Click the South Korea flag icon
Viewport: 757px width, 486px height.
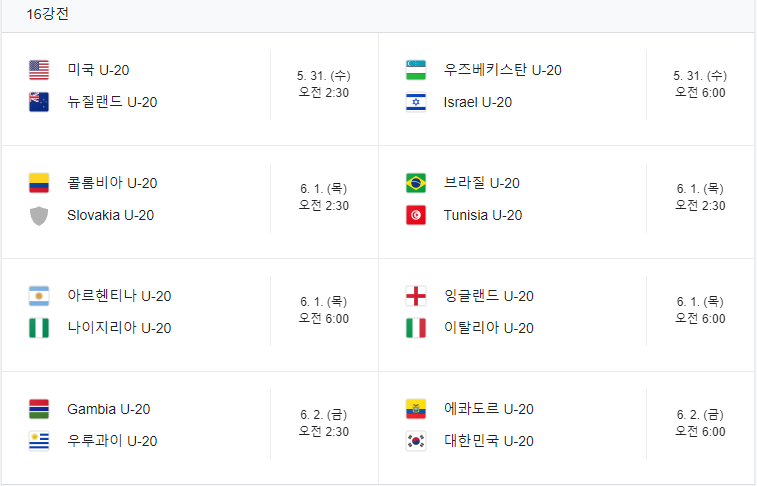tap(416, 441)
